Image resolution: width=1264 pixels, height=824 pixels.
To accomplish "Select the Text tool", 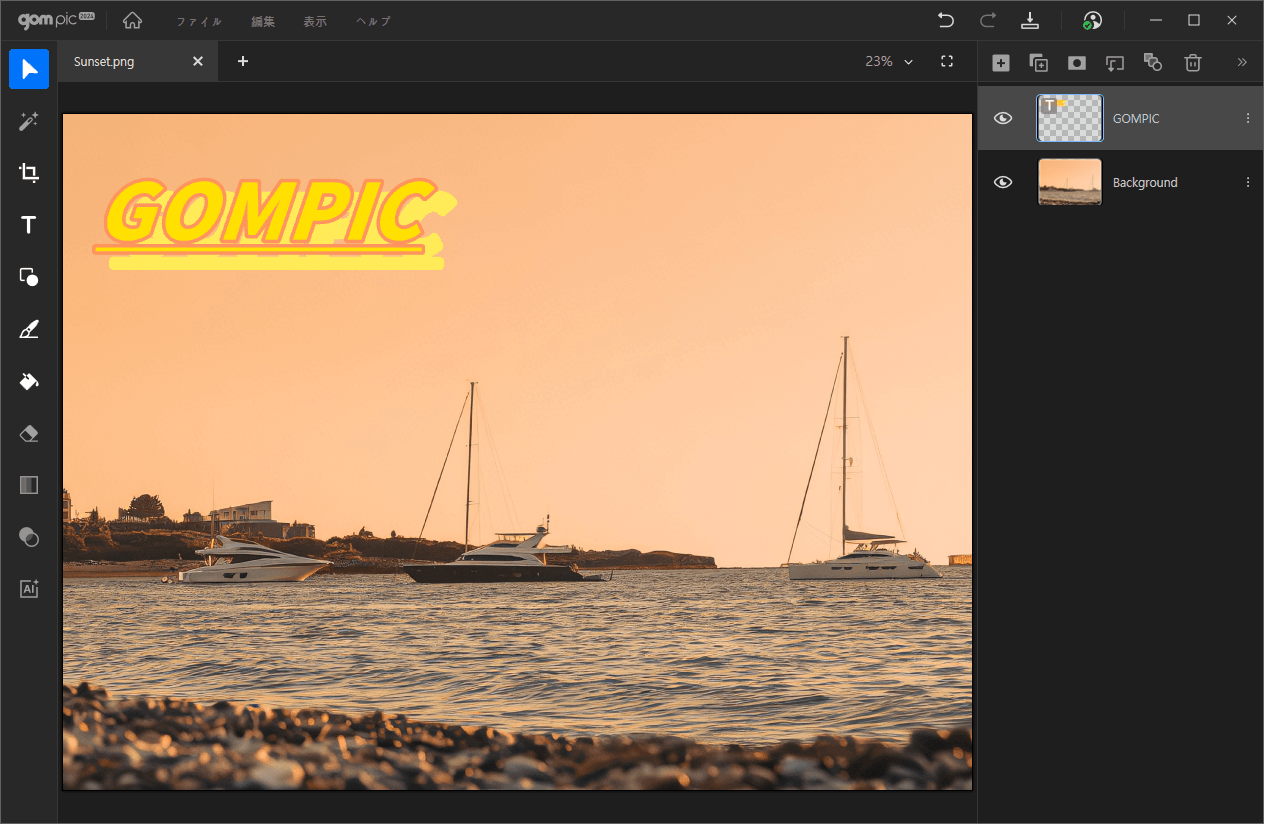I will point(29,225).
